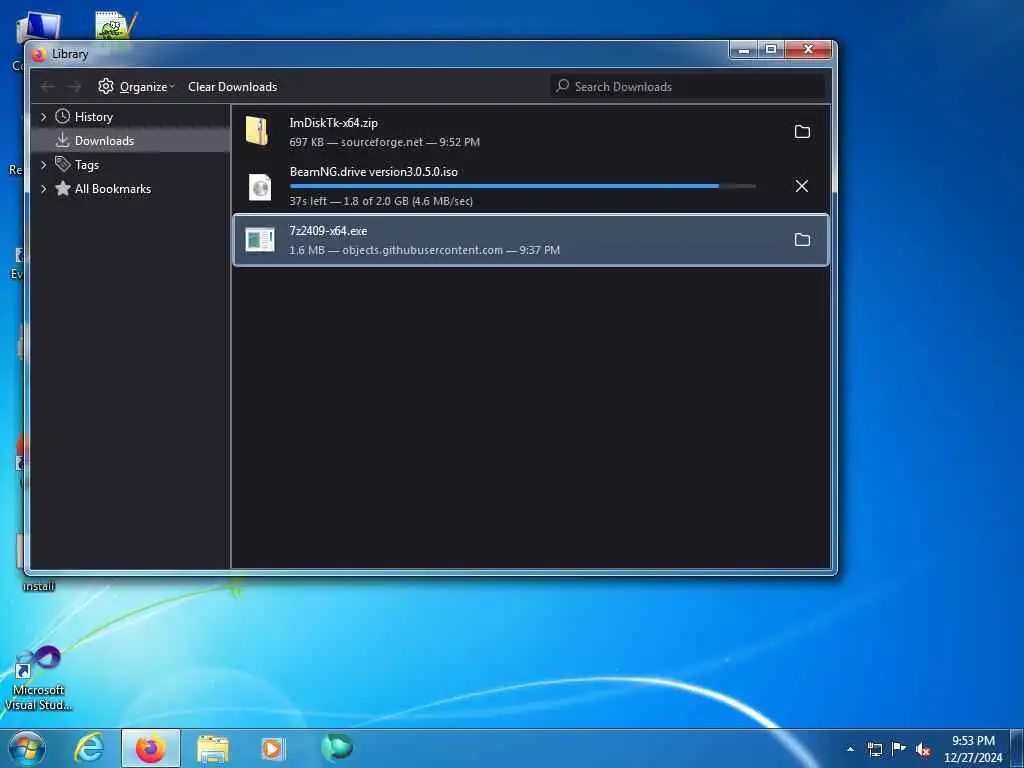This screenshot has height=768, width=1024.
Task: Click the green round taskbar app icon
Action: 337,747
